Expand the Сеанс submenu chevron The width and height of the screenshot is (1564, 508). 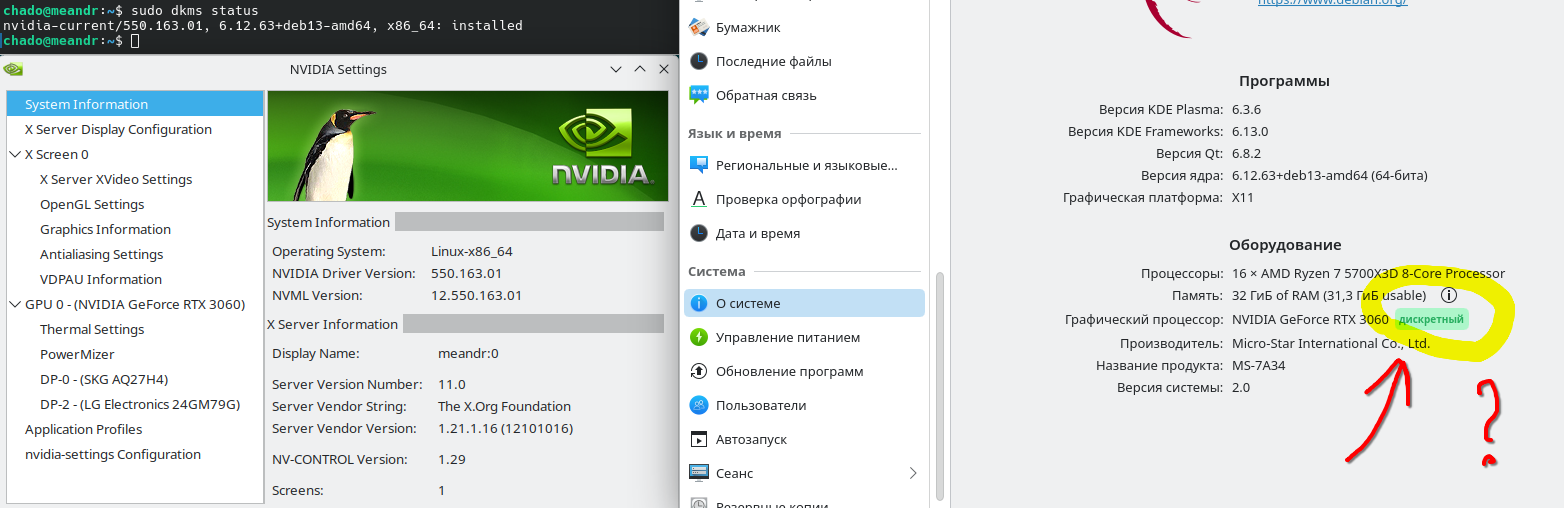pos(912,473)
